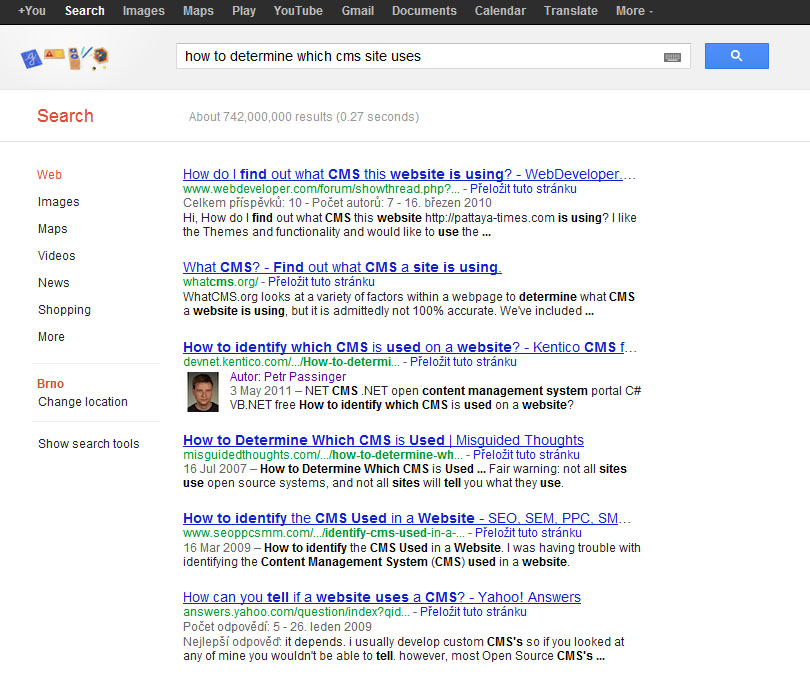Open Documents in the top bar

[424, 11]
